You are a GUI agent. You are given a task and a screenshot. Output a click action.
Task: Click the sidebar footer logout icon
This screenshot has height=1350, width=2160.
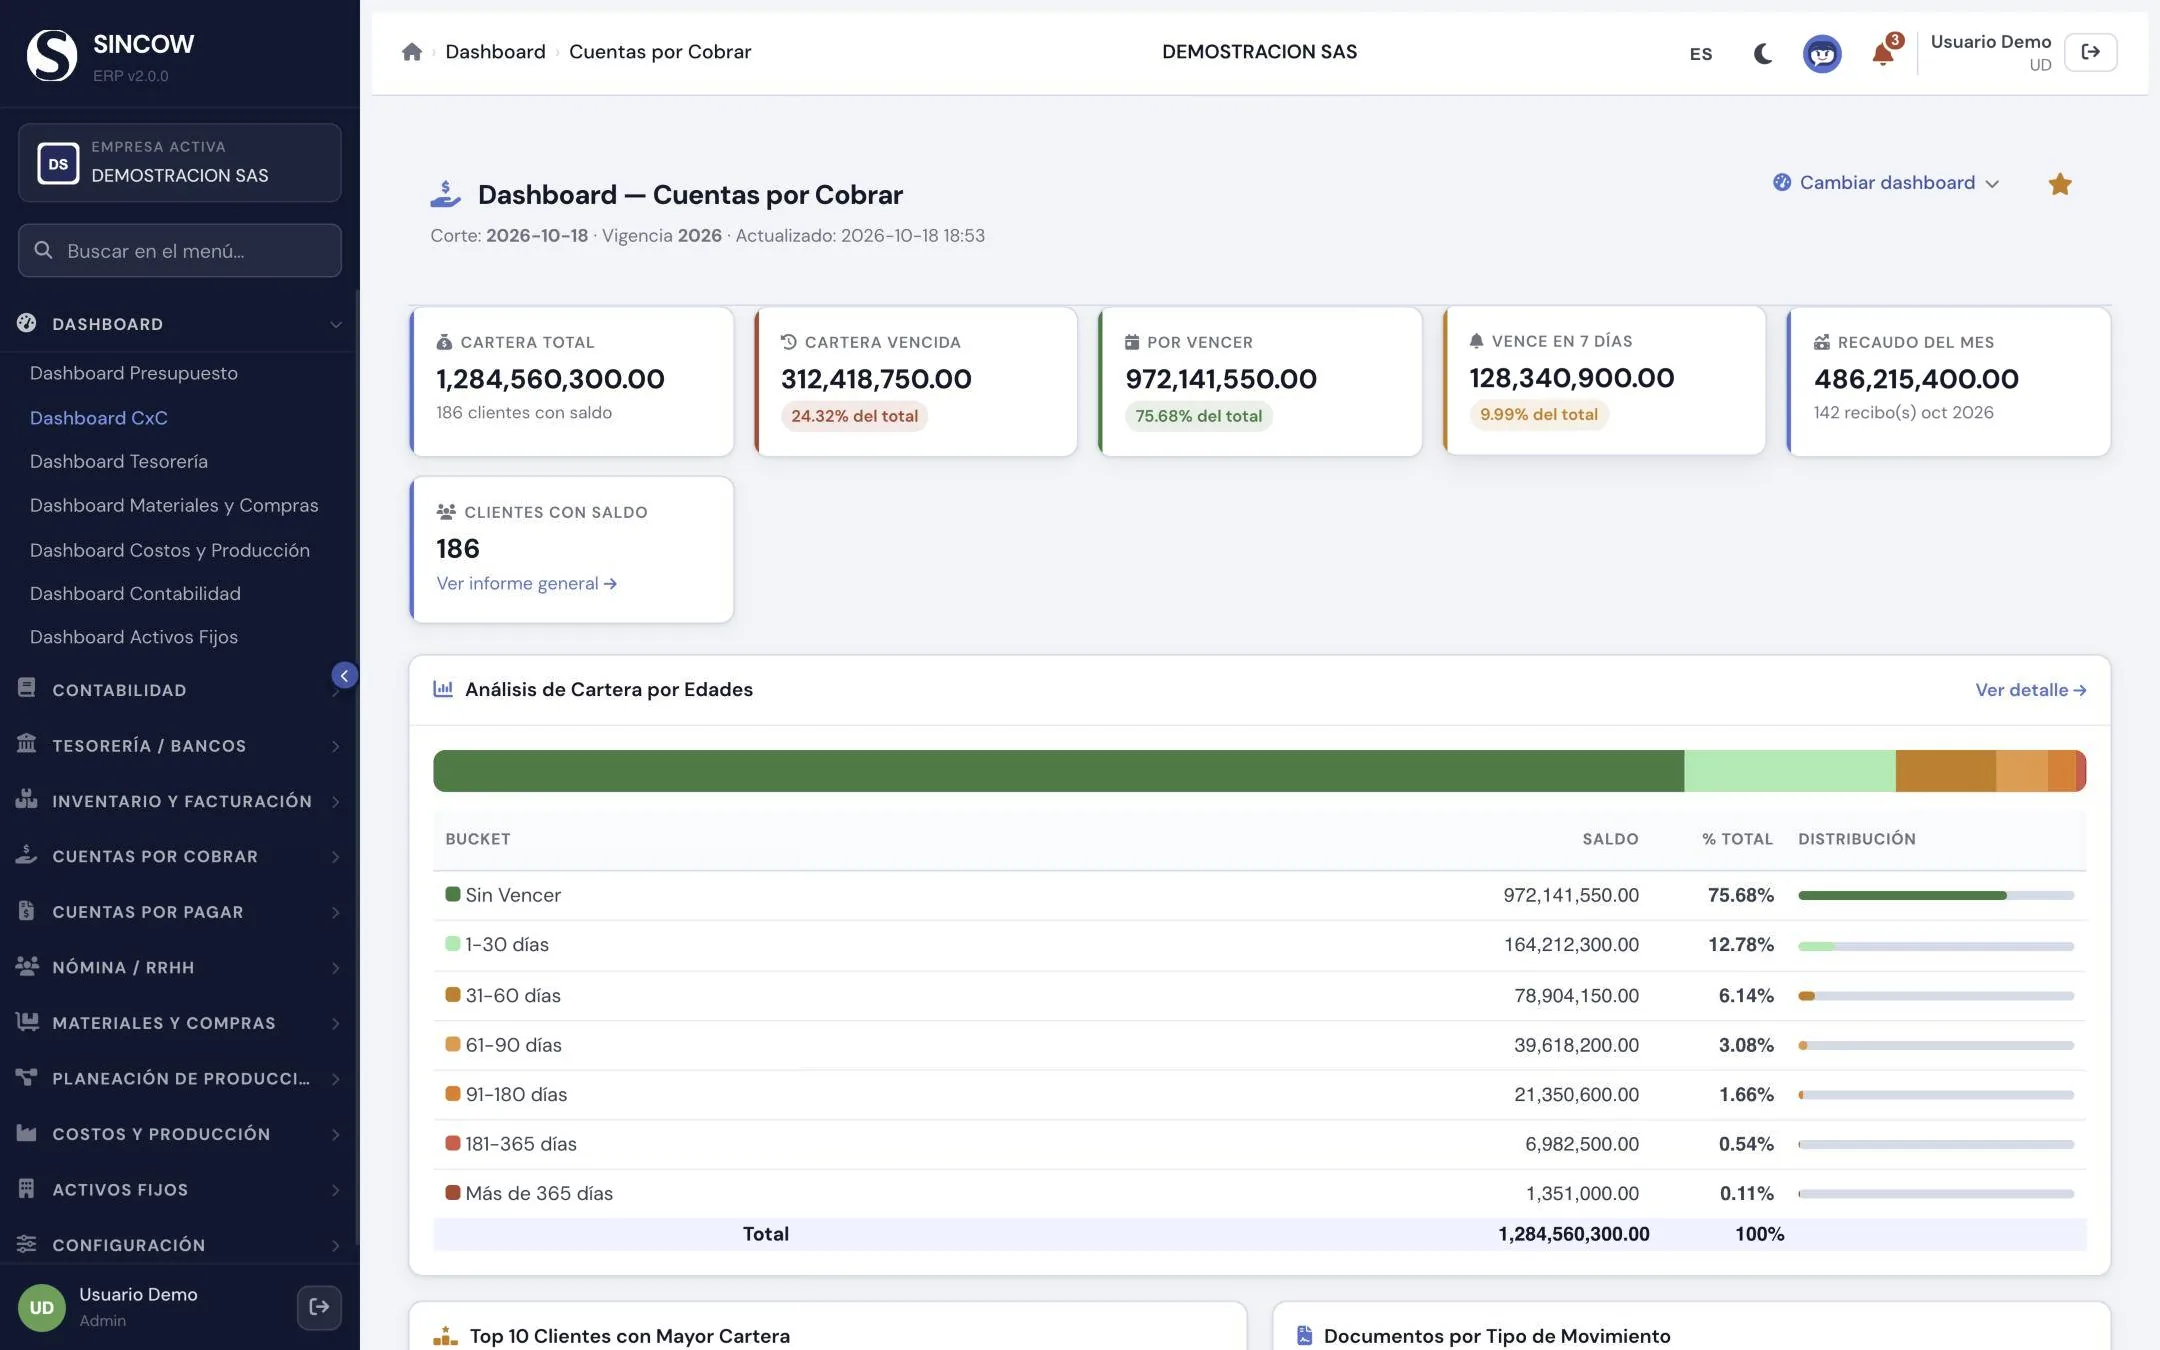pos(319,1307)
